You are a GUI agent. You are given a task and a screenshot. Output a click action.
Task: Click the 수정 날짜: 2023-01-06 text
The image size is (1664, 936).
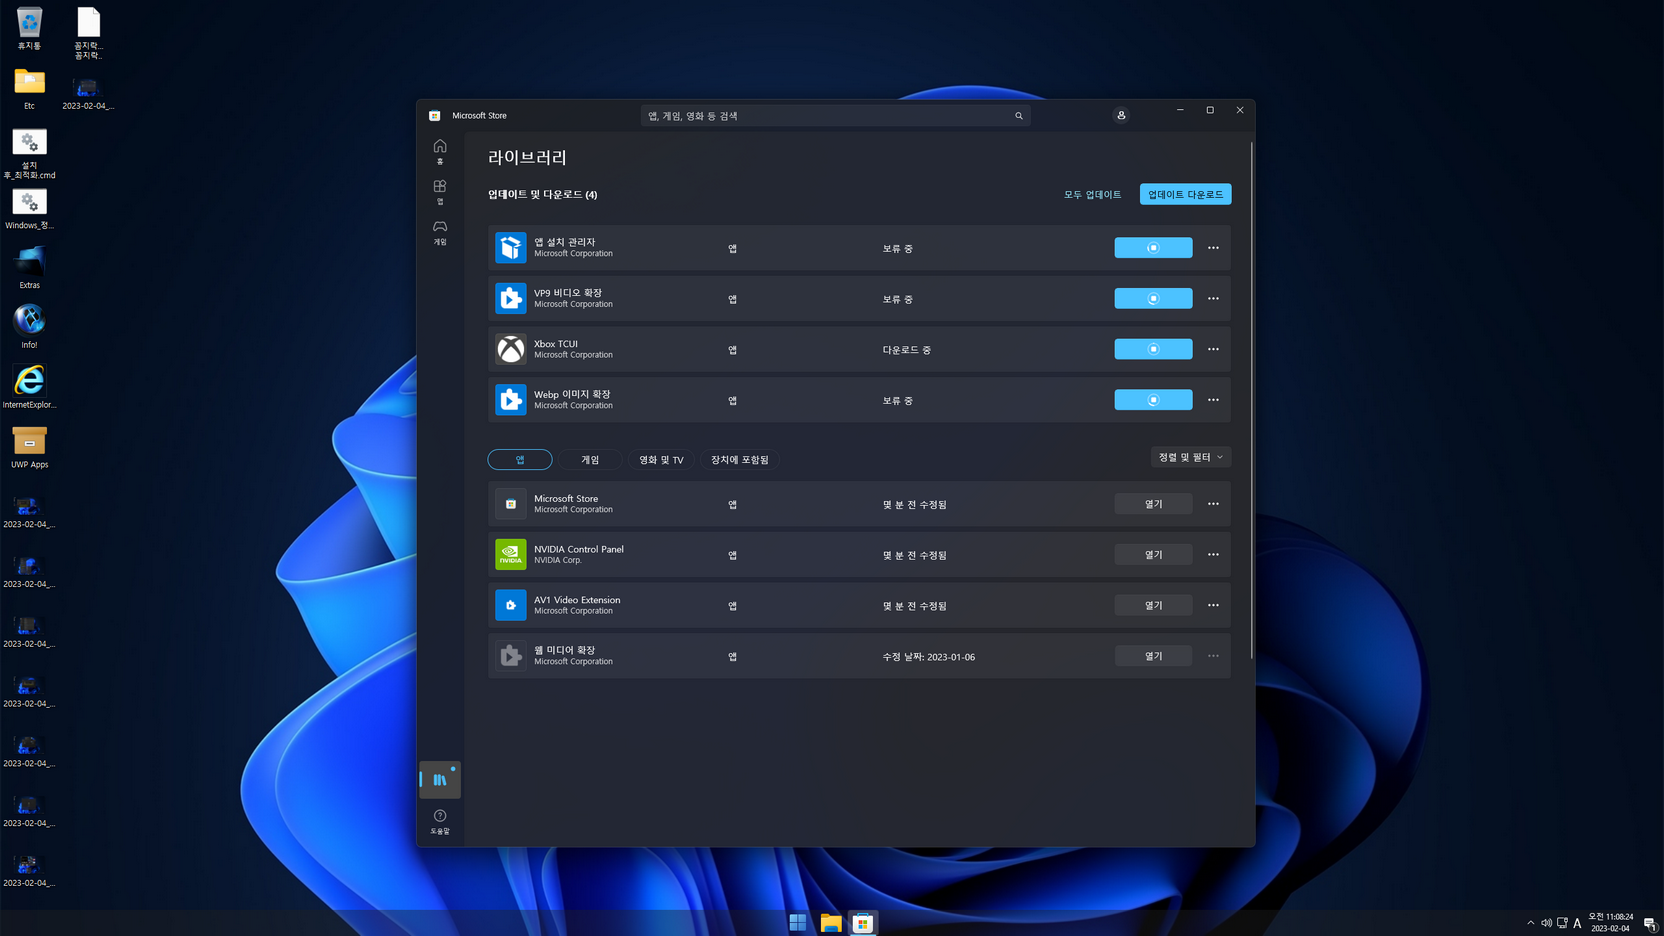pos(929,657)
